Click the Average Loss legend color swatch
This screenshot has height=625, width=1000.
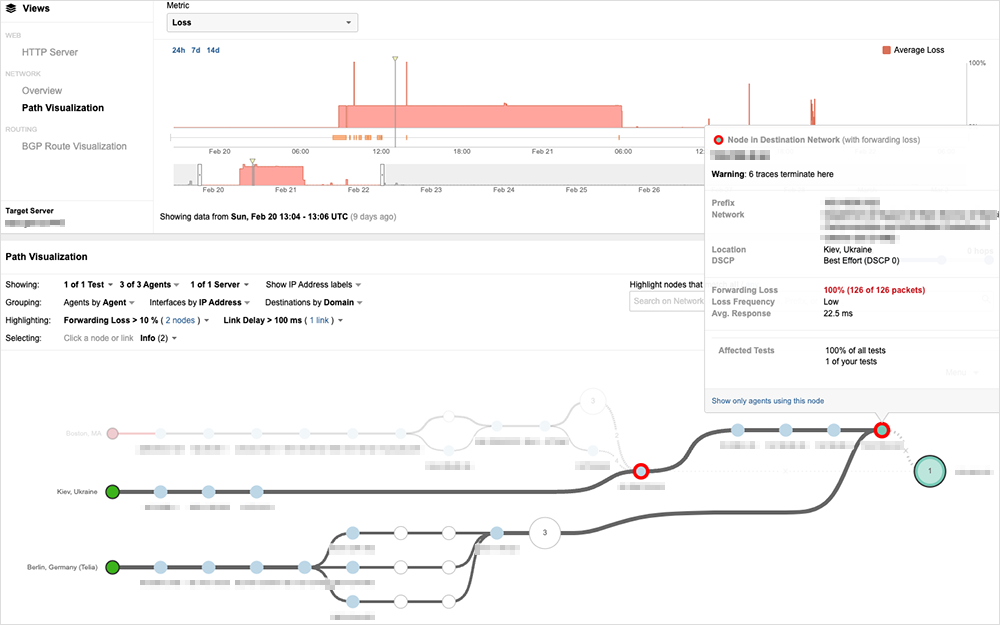pos(887,50)
